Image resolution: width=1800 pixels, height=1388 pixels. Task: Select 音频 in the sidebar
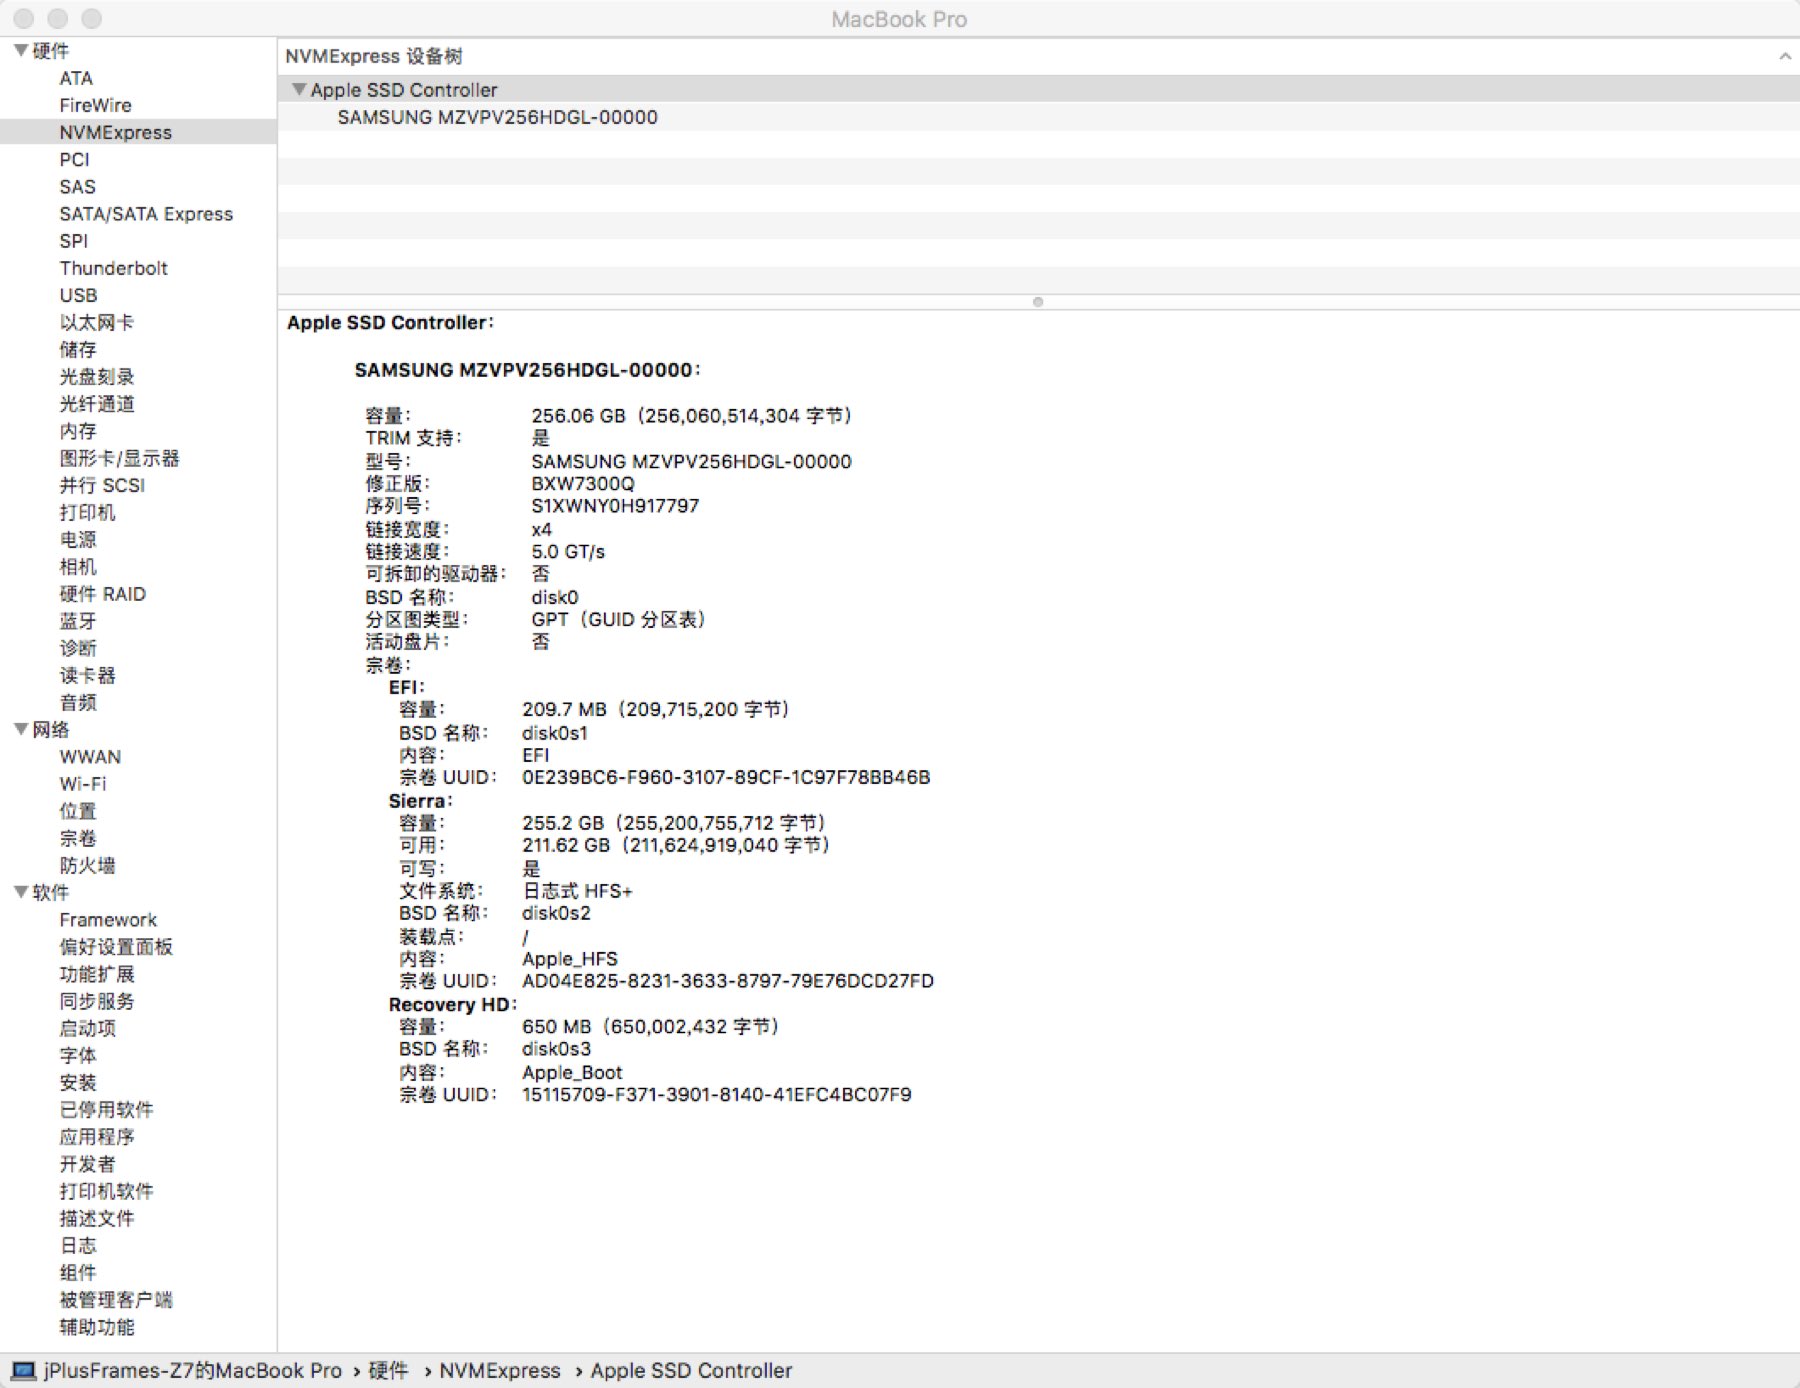[x=78, y=702]
